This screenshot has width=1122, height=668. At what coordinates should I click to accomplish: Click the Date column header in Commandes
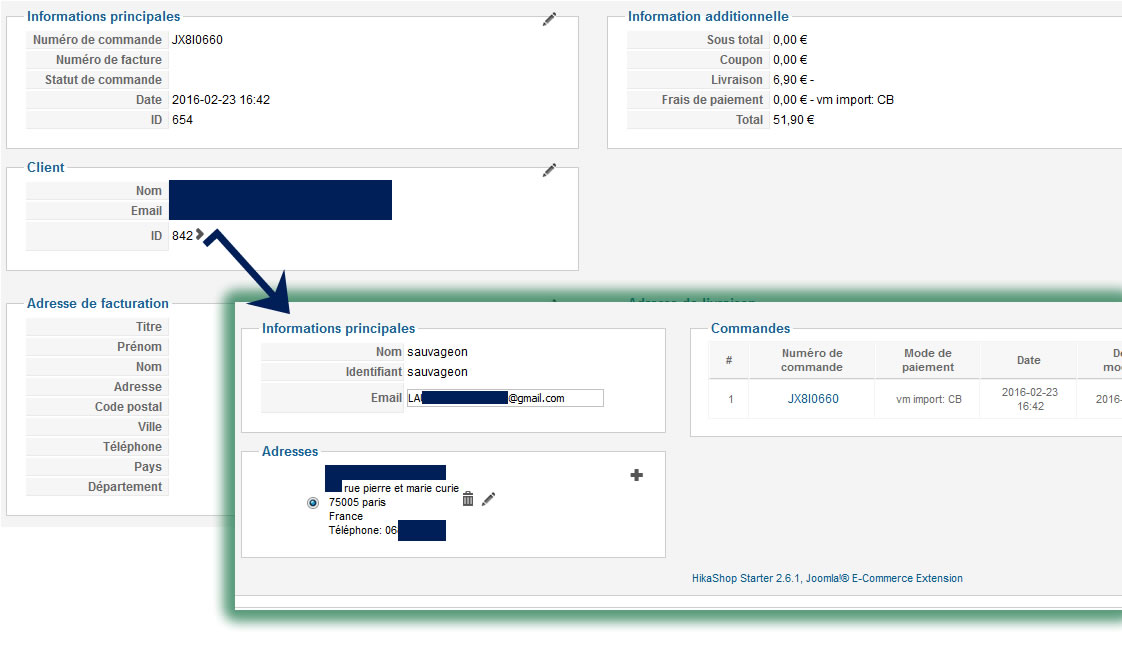point(1028,360)
